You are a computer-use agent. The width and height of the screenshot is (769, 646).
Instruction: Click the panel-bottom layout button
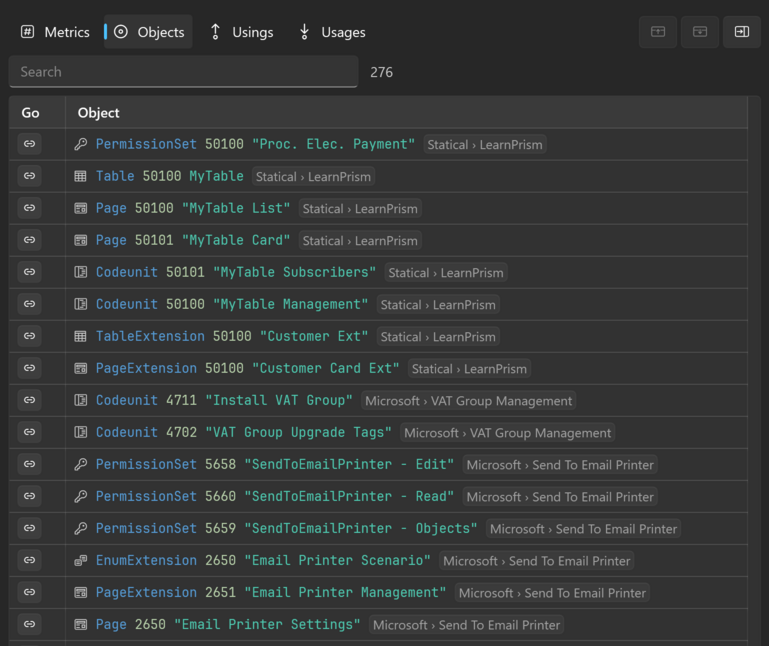(700, 32)
